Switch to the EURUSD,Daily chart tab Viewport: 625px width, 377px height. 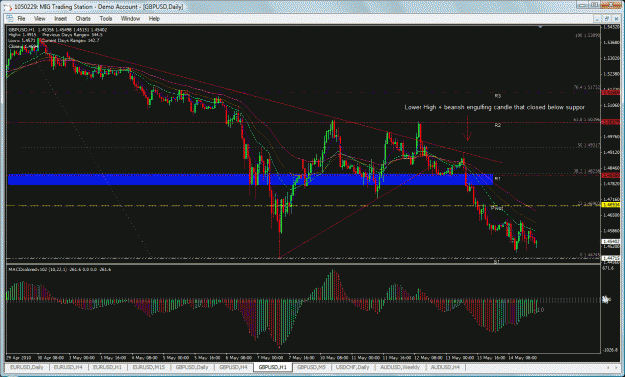[x=27, y=367]
